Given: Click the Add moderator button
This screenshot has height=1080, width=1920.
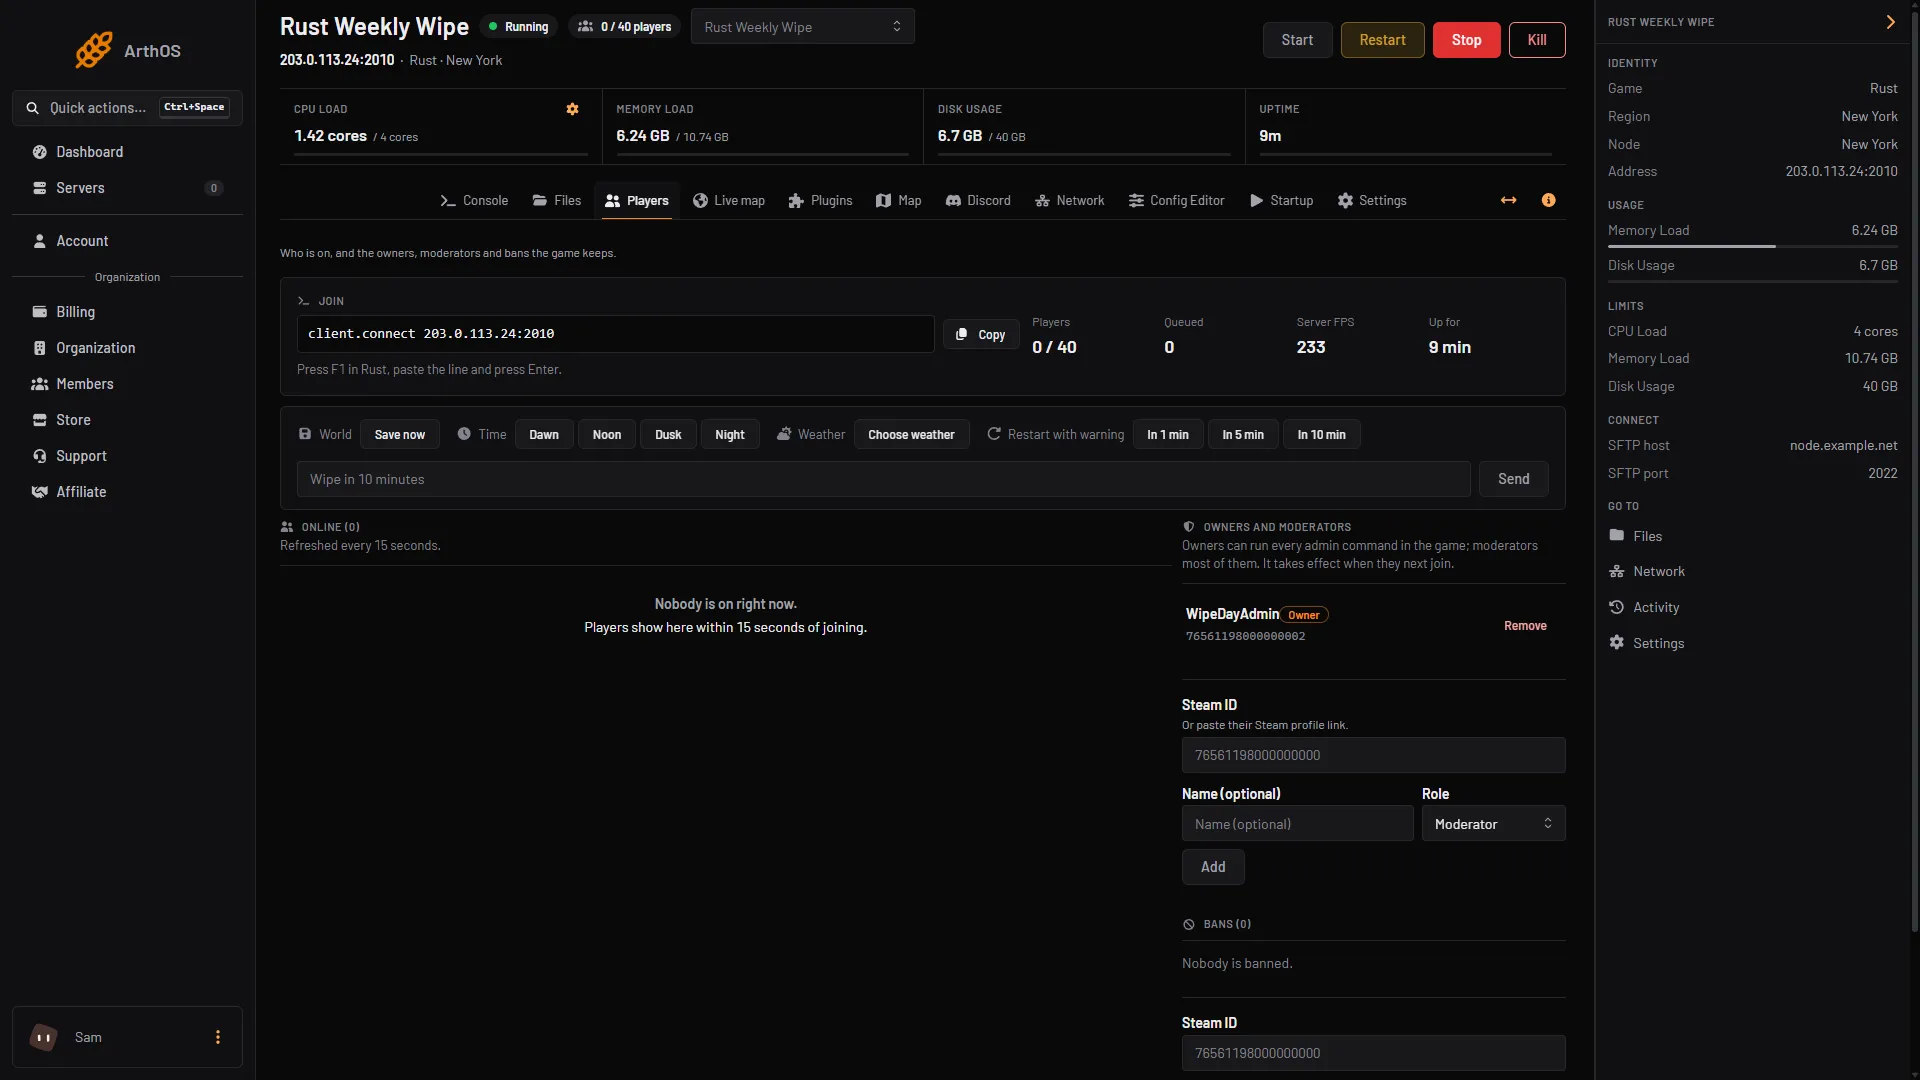Looking at the screenshot, I should (1213, 867).
